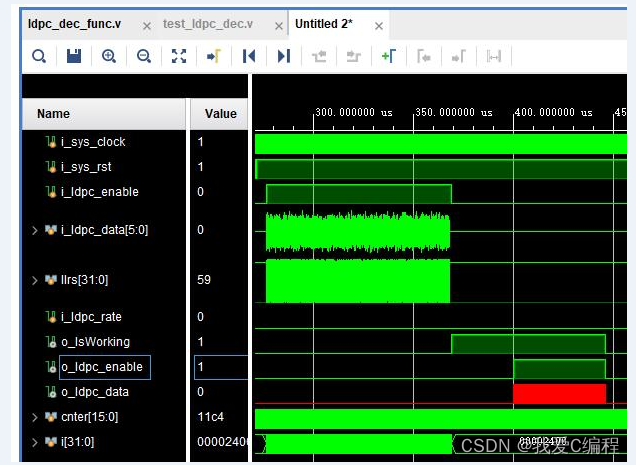
Task: Click the Value column header
Action: (220, 114)
